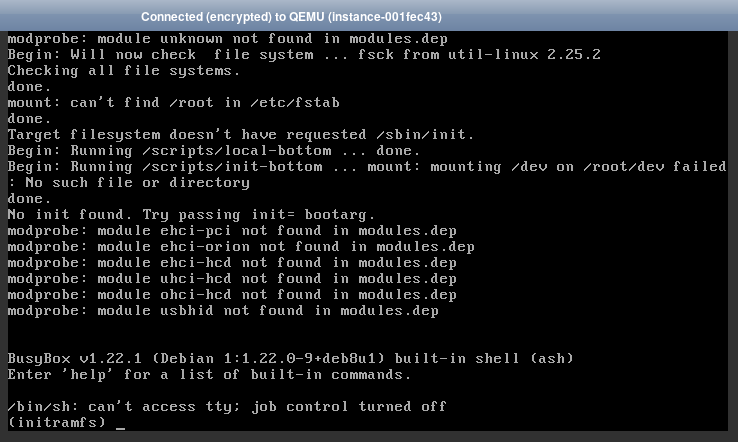Click the 'Connected (encrypted) to QEMU' status bar
Screen dimensions: 738x442
pyautogui.click(x=291, y=17)
